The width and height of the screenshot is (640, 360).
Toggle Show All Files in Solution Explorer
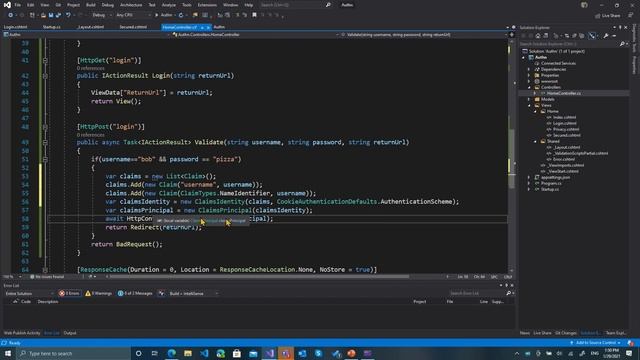pyautogui.click(x=582, y=36)
